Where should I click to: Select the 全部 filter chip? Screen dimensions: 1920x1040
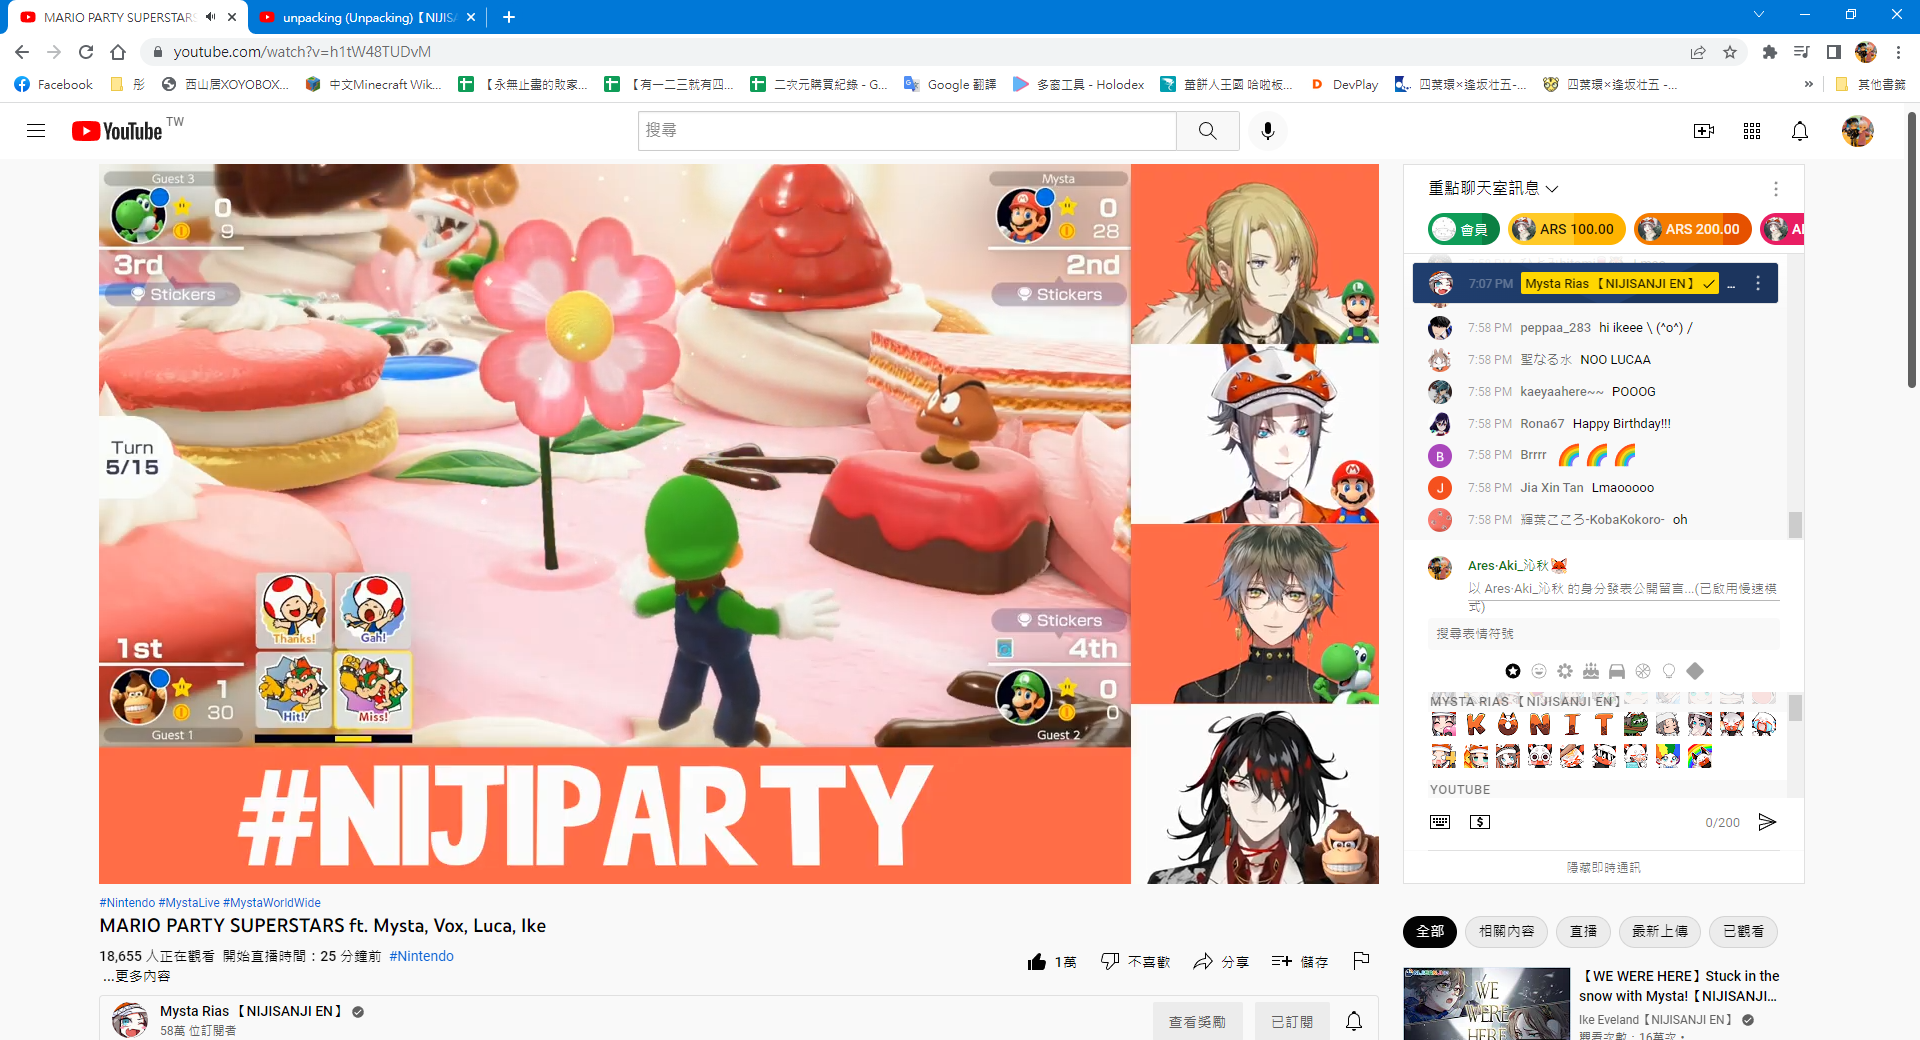1430,932
